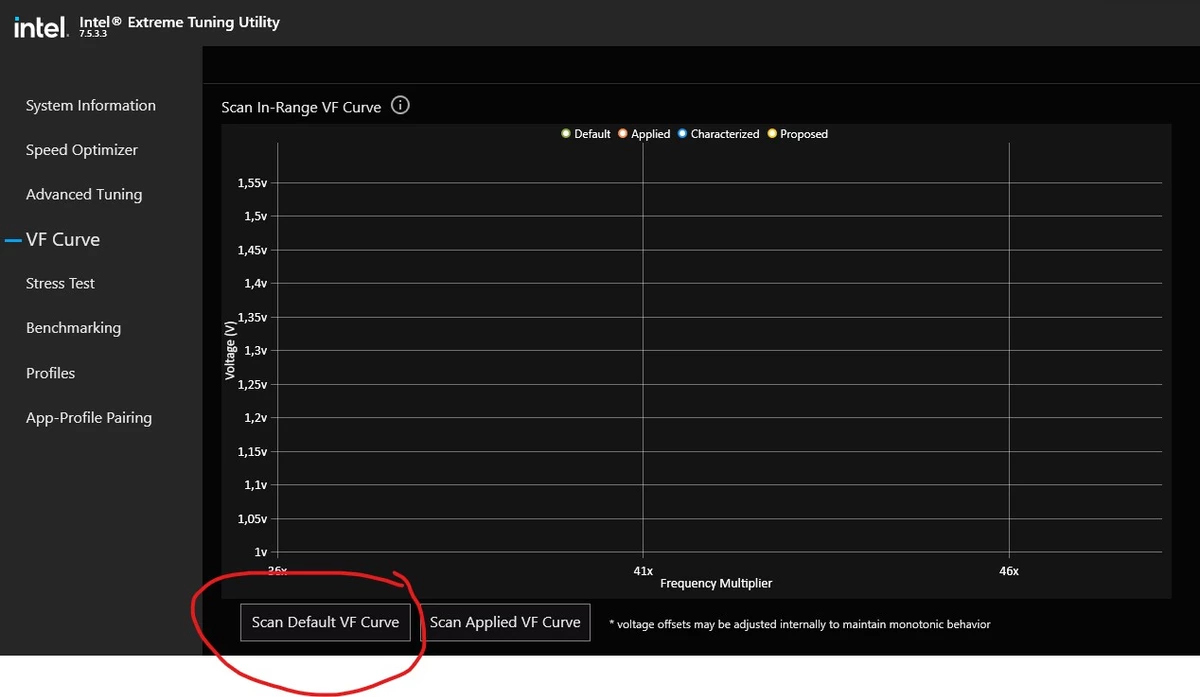Click the 41x frequency multiplier label

642,570
